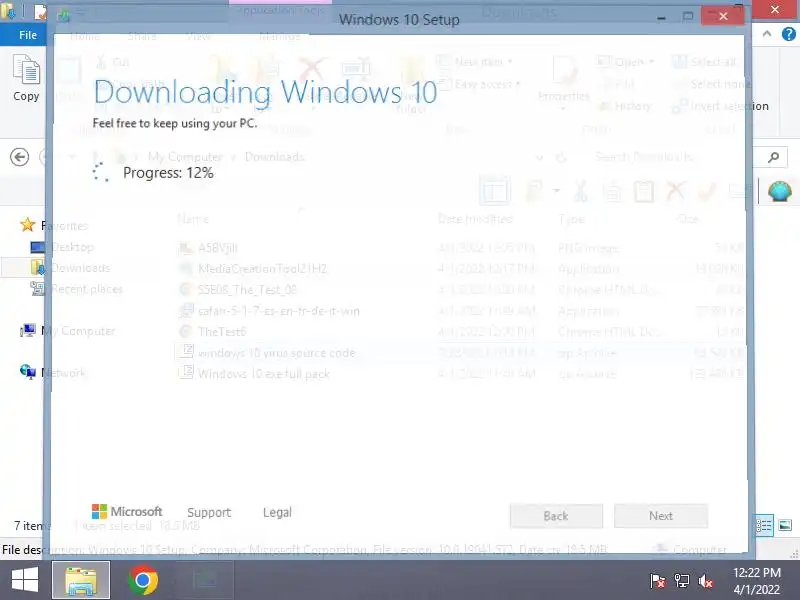Open Action Center flag in system tray
Image resolution: width=800 pixels, height=600 pixels.
click(x=657, y=581)
